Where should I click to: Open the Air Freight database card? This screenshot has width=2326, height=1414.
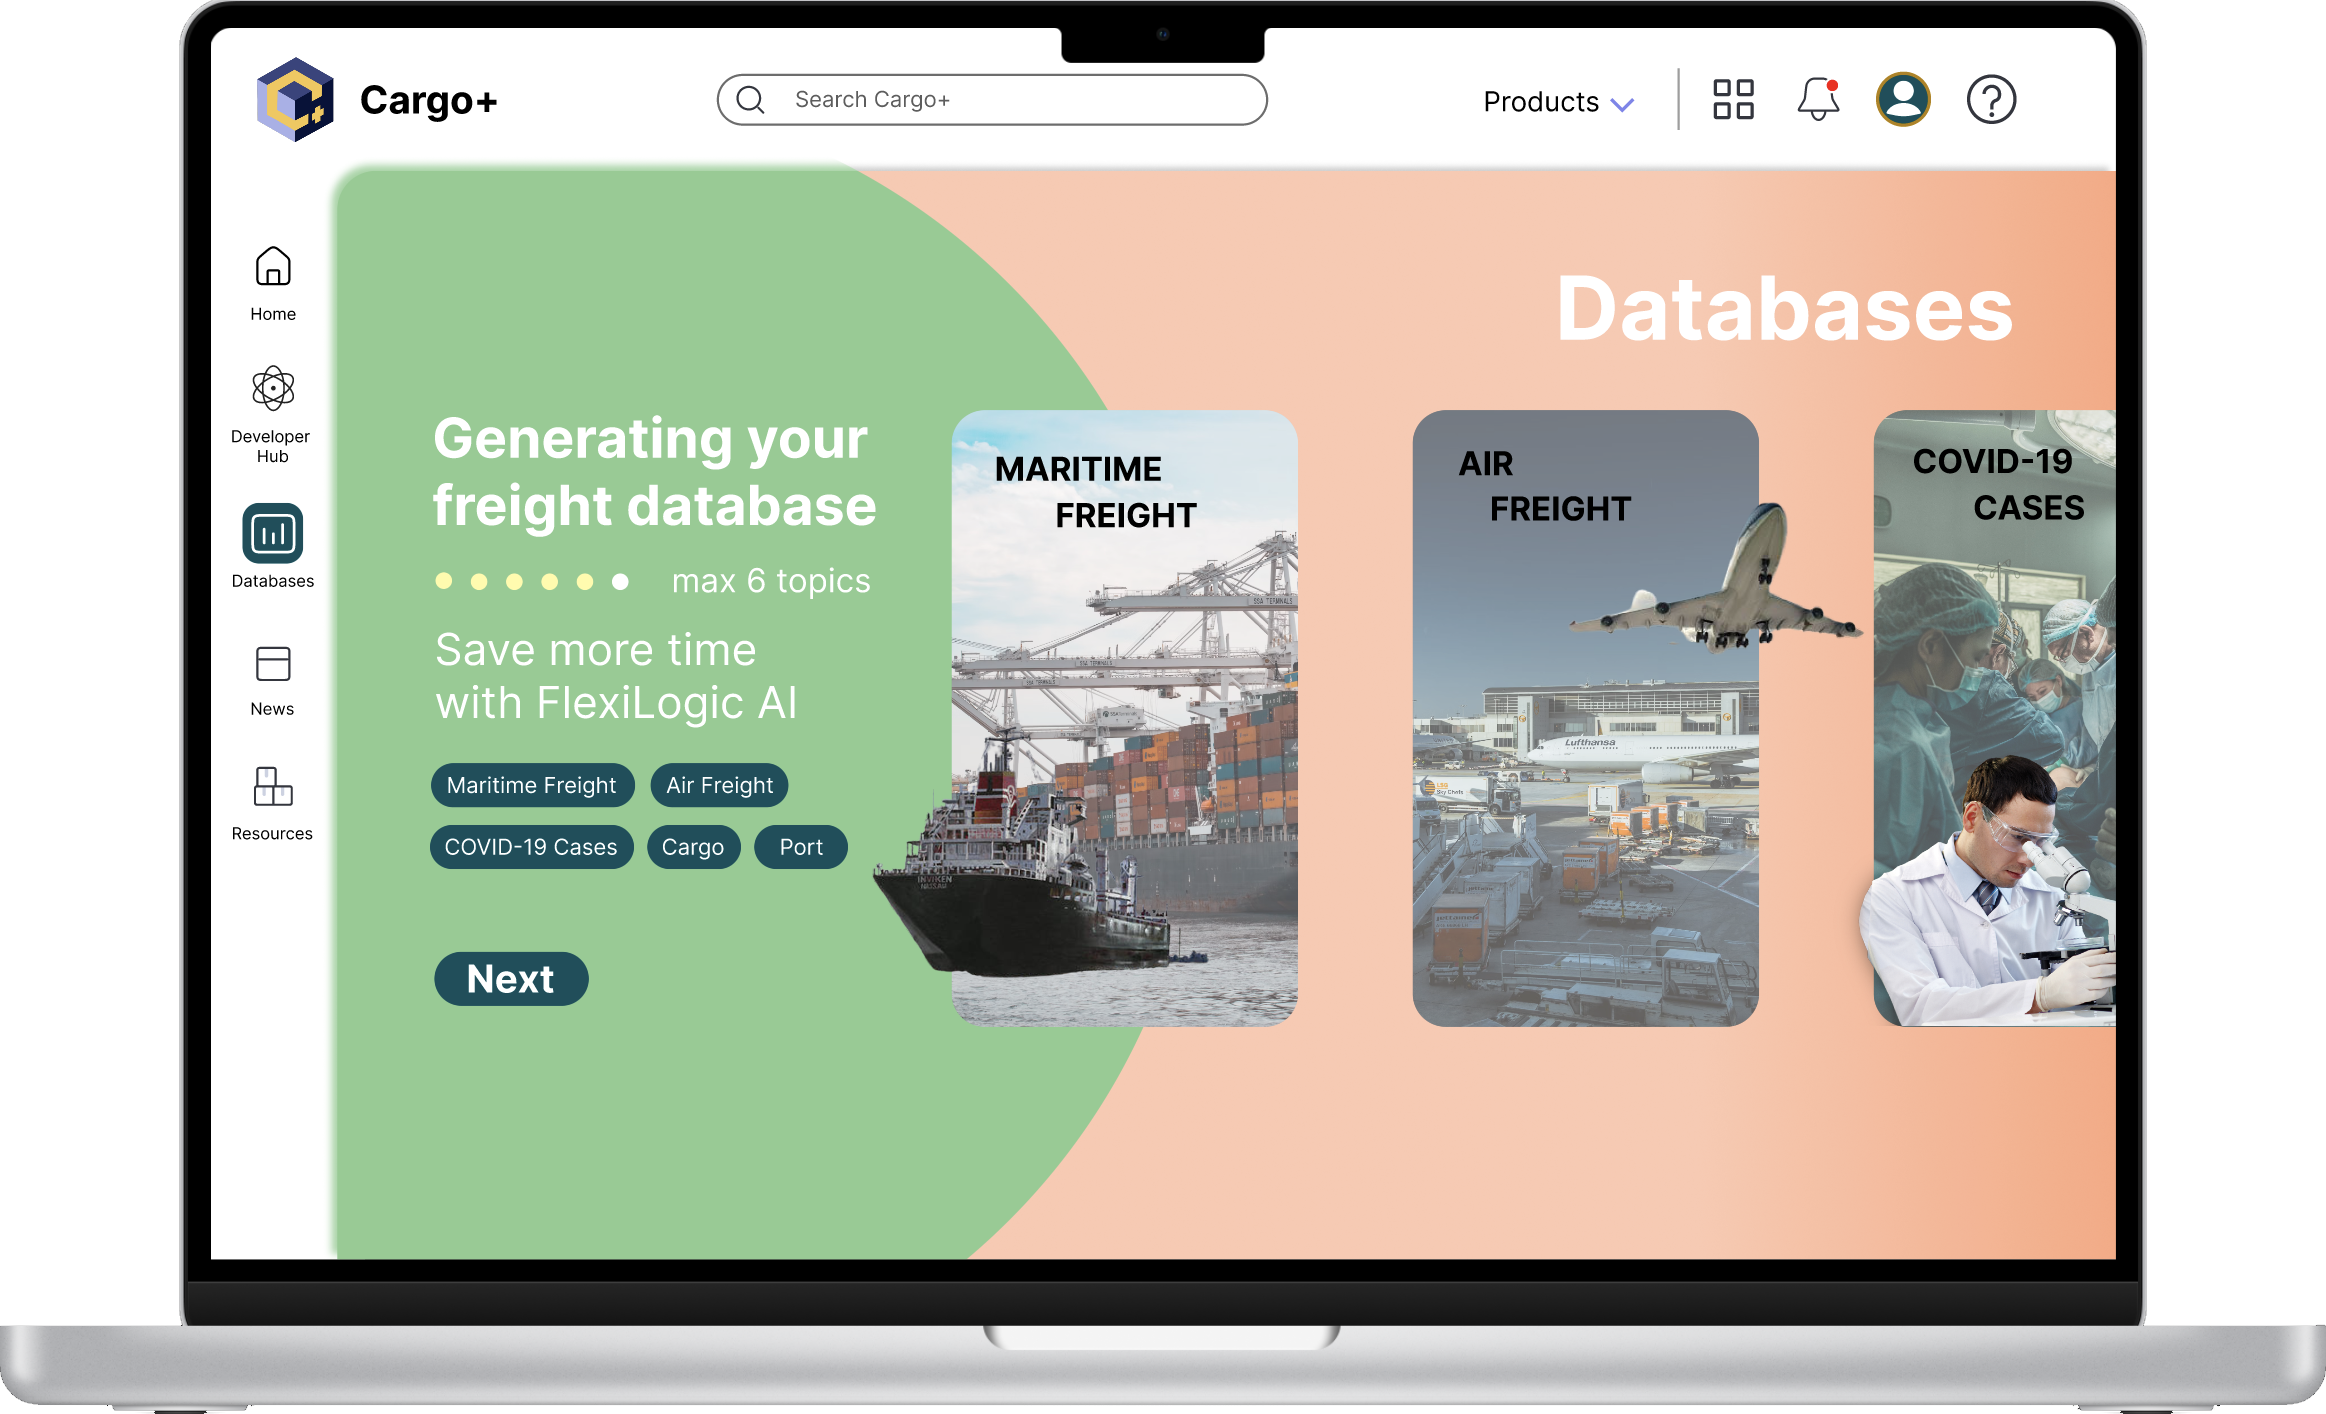pyautogui.click(x=1585, y=718)
